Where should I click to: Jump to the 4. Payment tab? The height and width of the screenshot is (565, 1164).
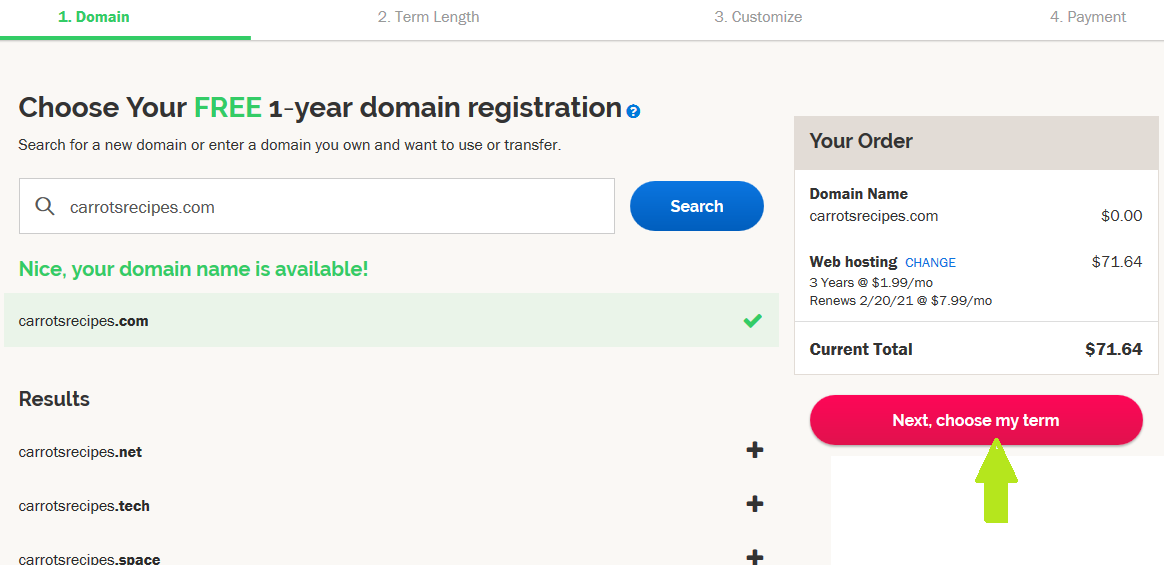(x=1088, y=17)
